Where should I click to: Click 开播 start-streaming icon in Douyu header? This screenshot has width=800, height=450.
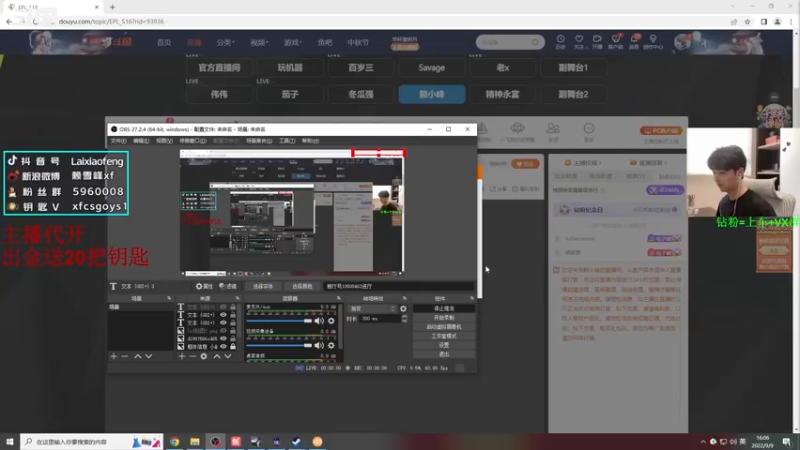pyautogui.click(x=597, y=42)
